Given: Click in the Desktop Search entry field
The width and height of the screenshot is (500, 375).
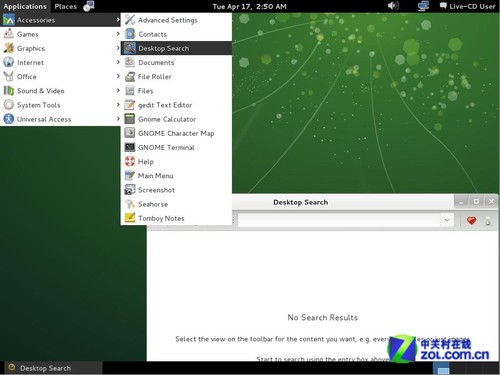Looking at the screenshot, I should pos(339,220).
